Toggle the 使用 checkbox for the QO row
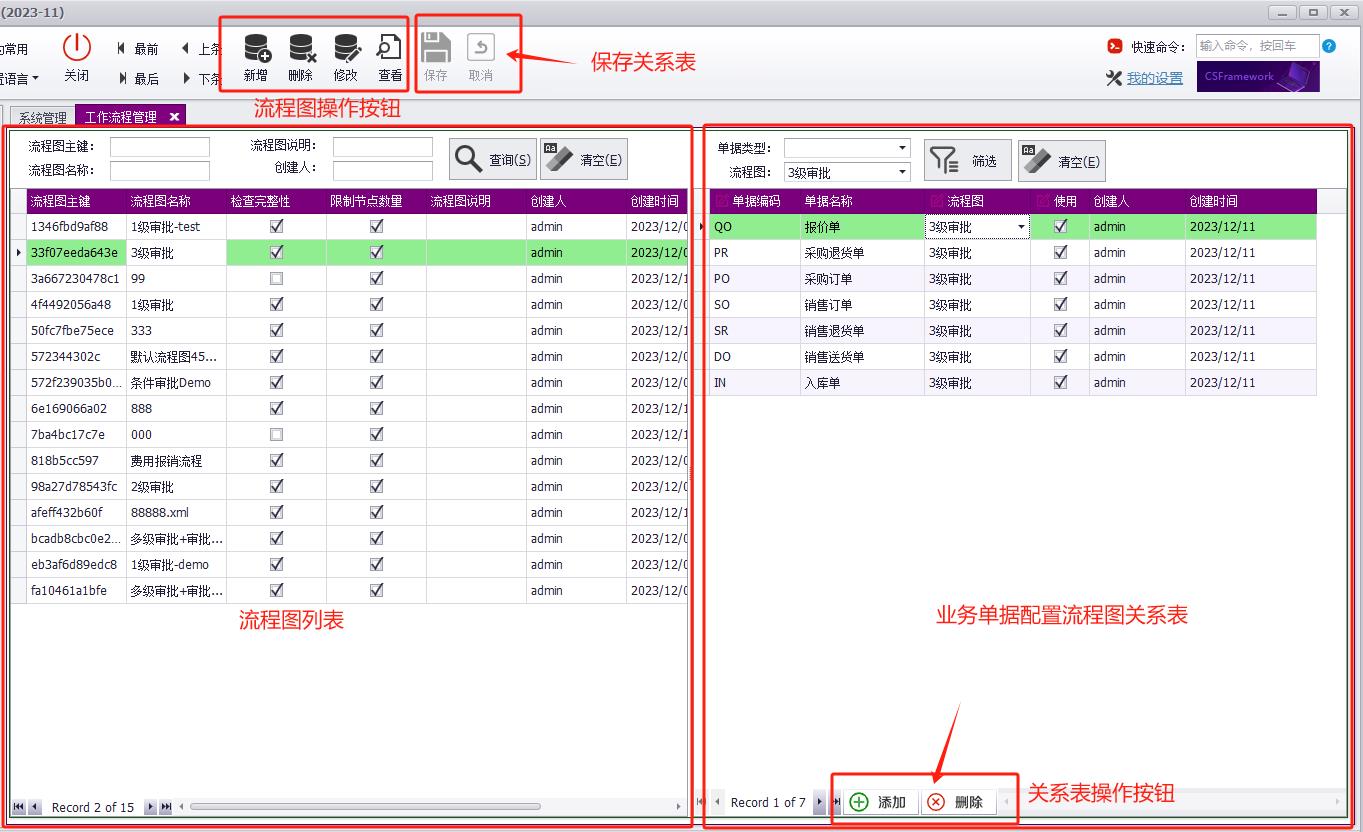The height and width of the screenshot is (832, 1363). [x=1060, y=226]
